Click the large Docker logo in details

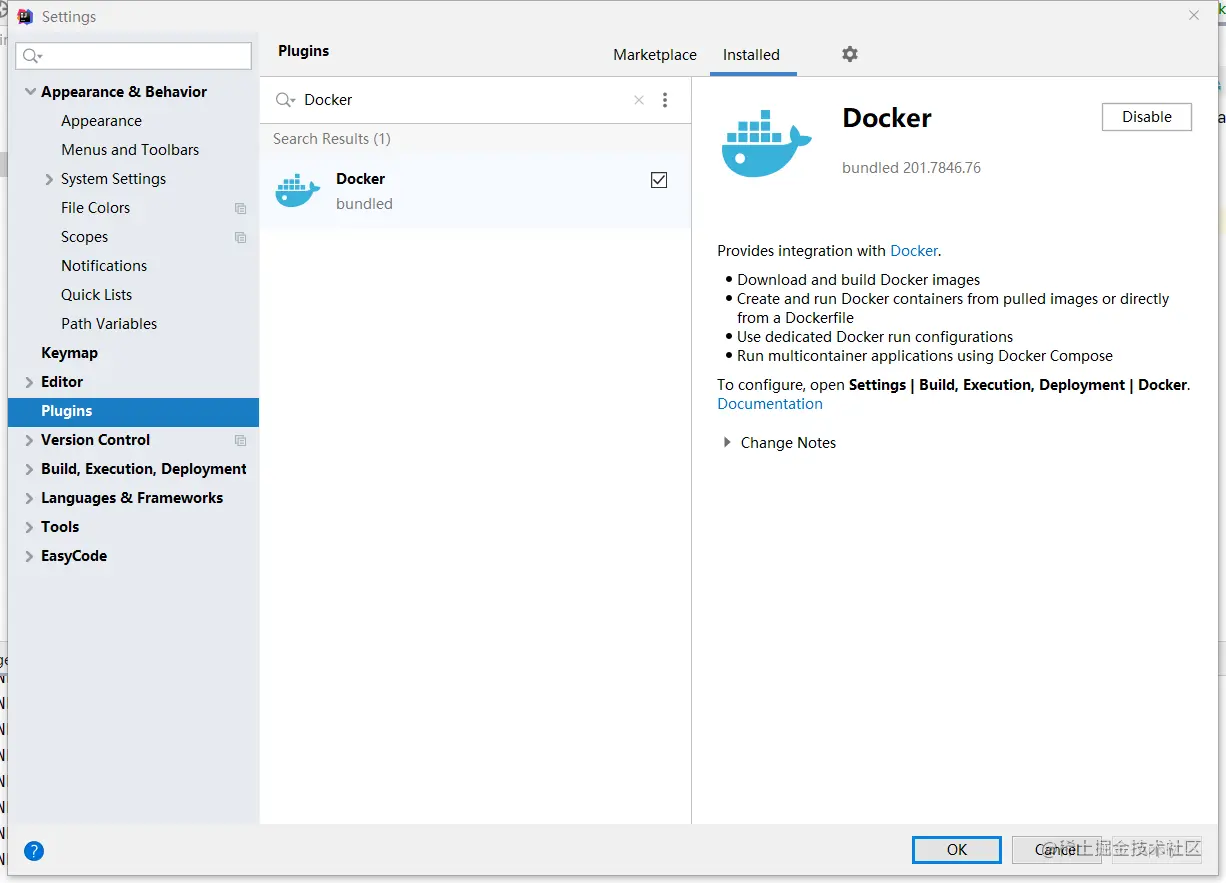pos(766,143)
